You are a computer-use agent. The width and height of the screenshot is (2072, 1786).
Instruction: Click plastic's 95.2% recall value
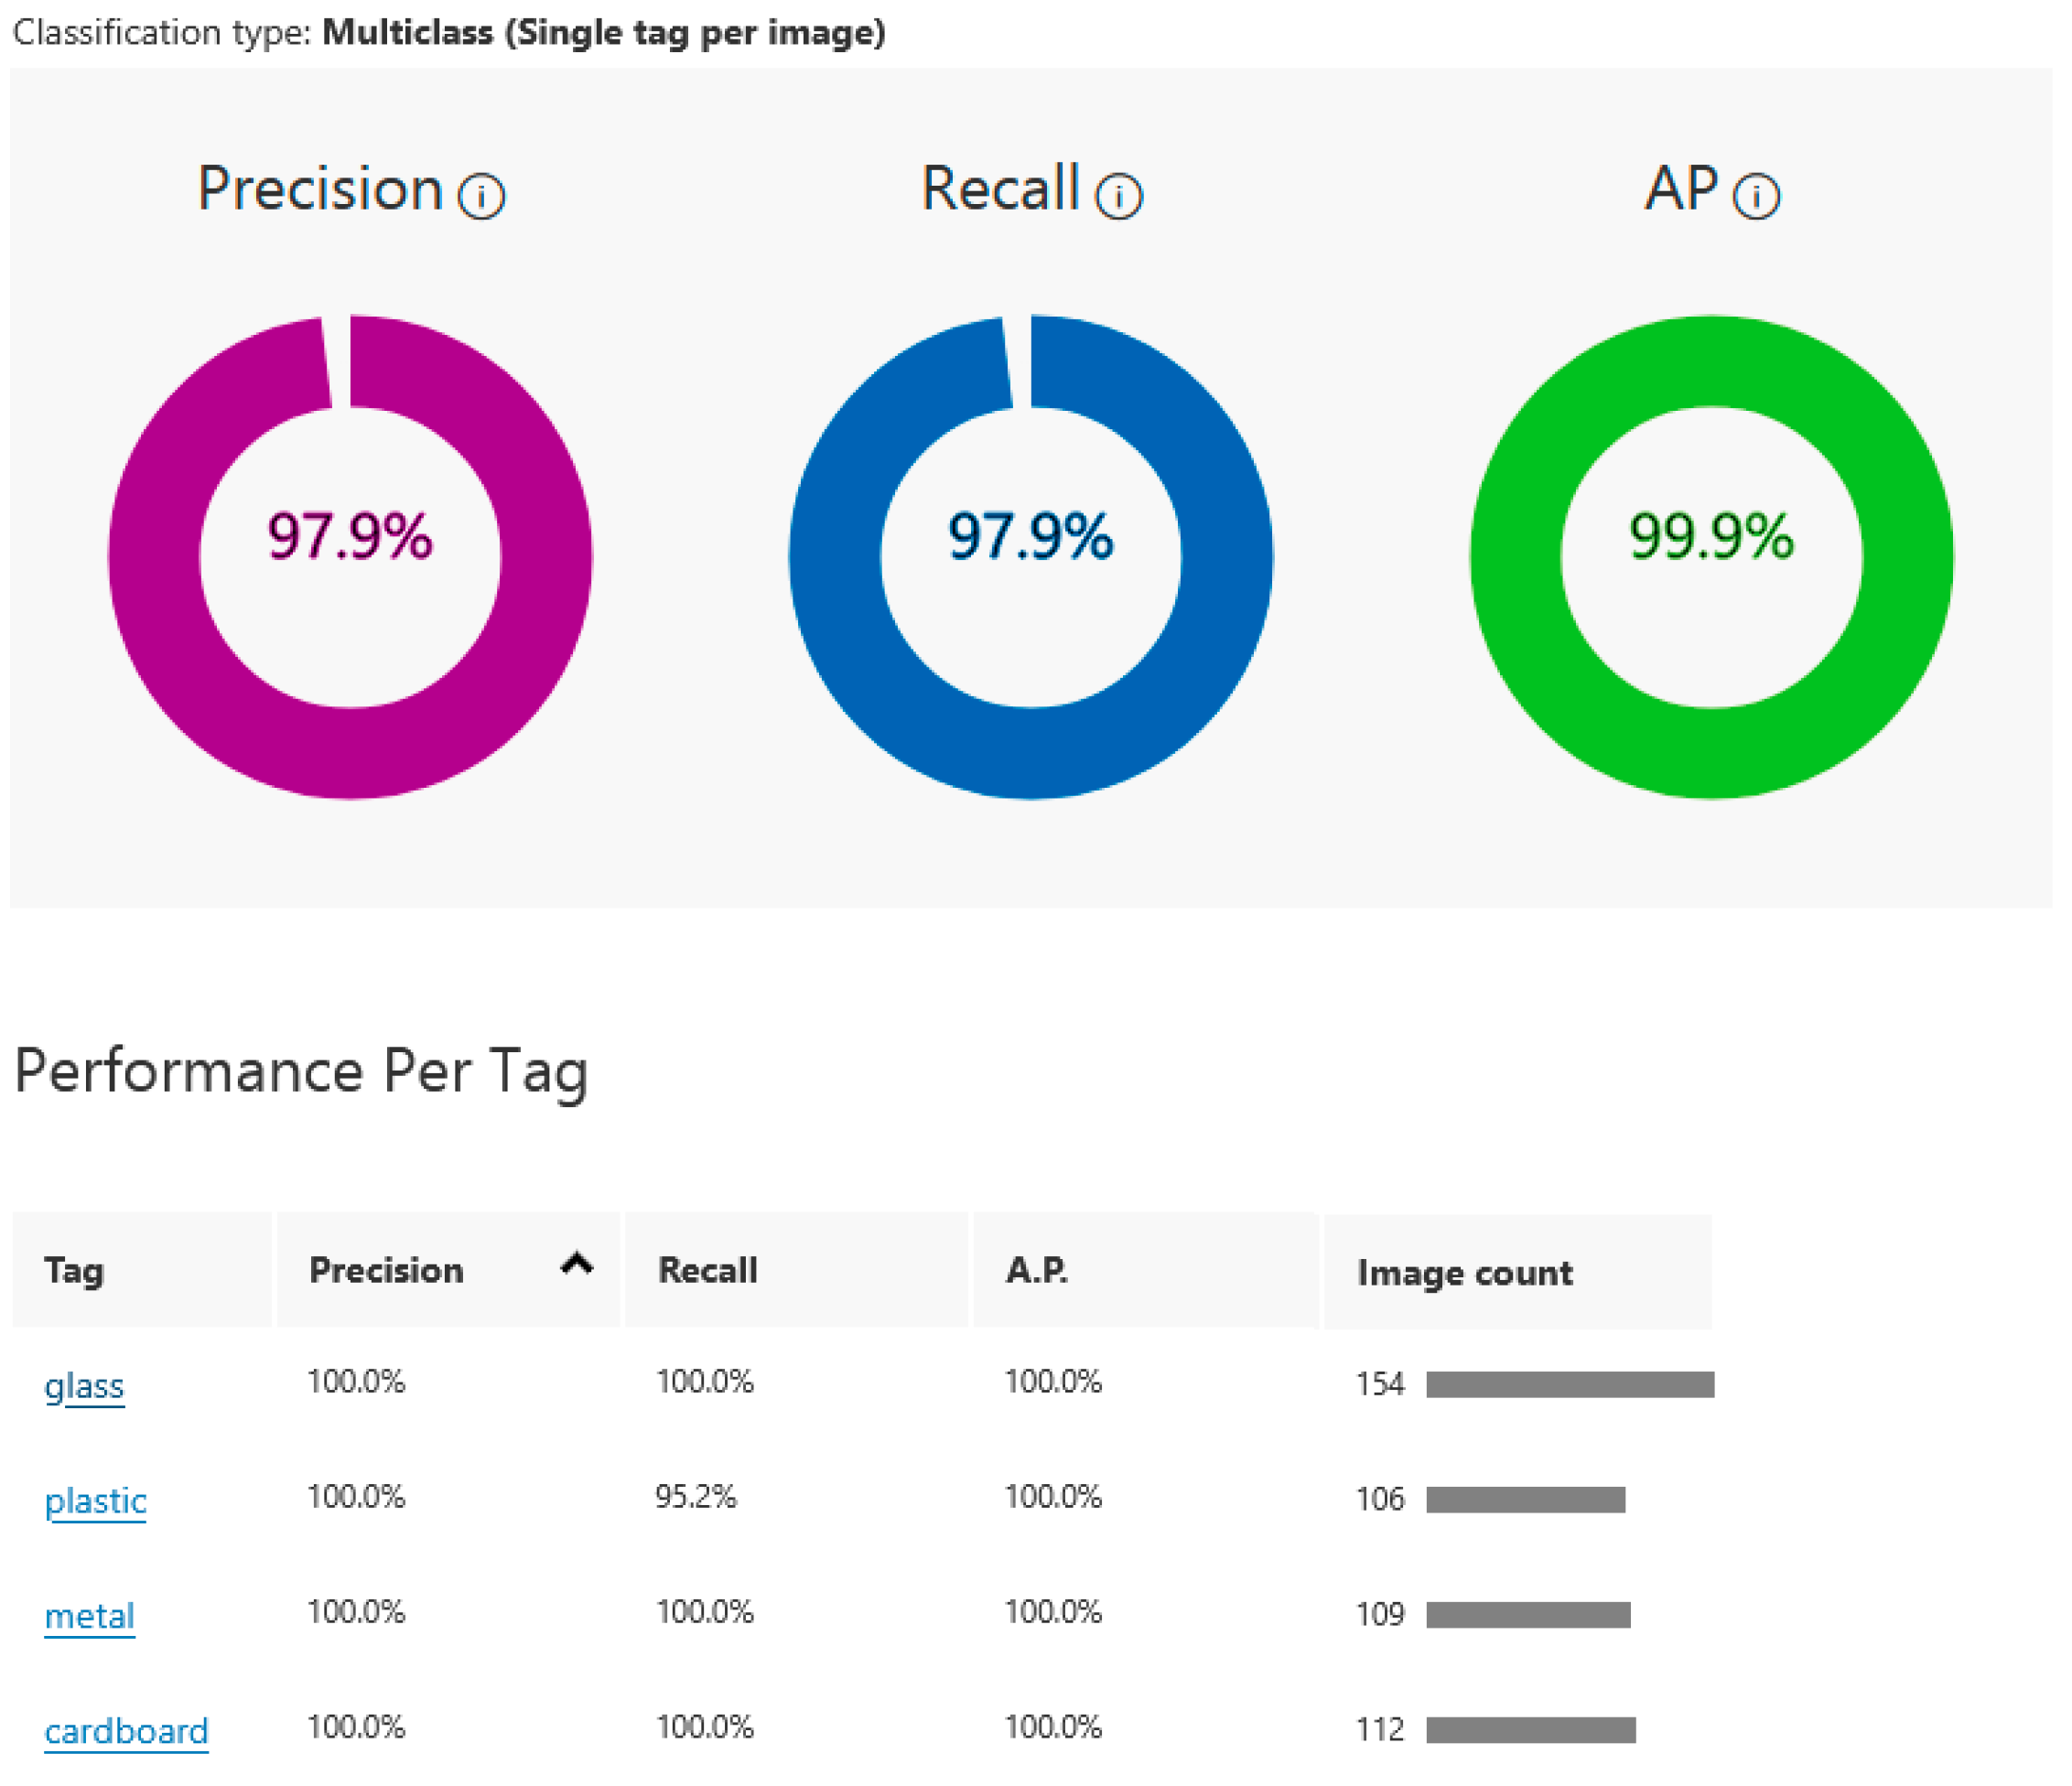pyautogui.click(x=695, y=1497)
